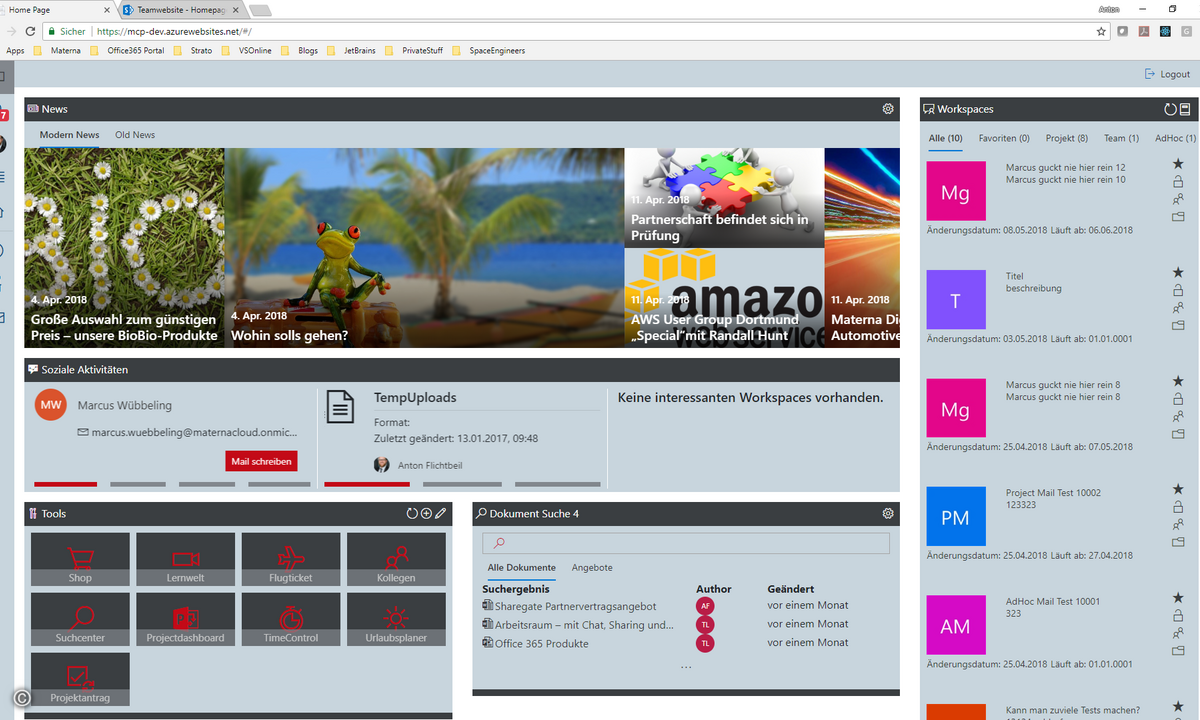Toggle favorite star on 'Marcus guckt nie hier rein 12'

pos(1178,164)
